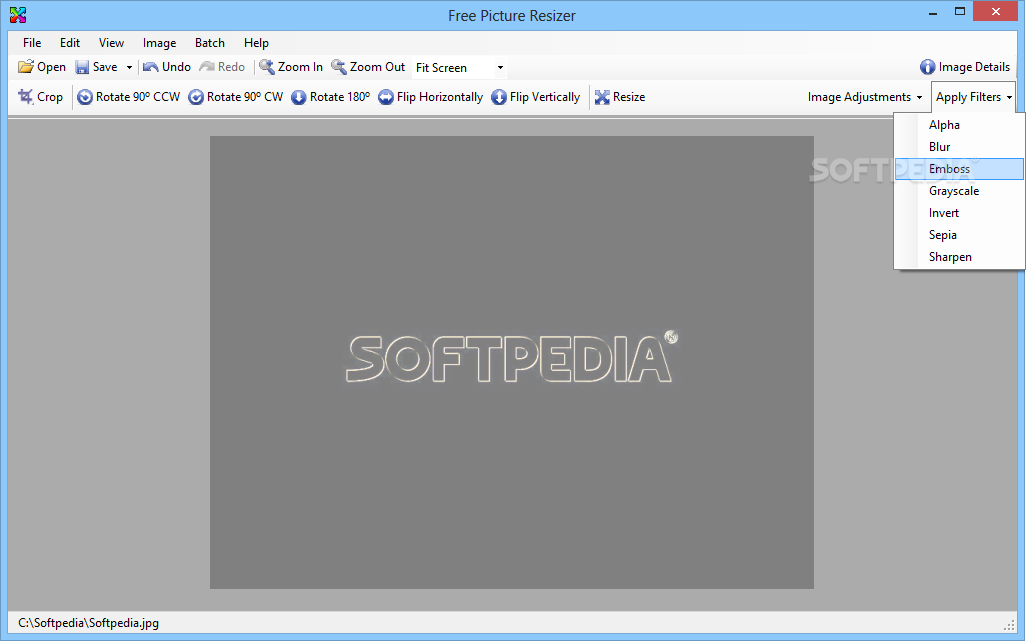Open the Image Adjustments dropdown
Viewport: 1026px width, 641px height.
[x=864, y=97]
